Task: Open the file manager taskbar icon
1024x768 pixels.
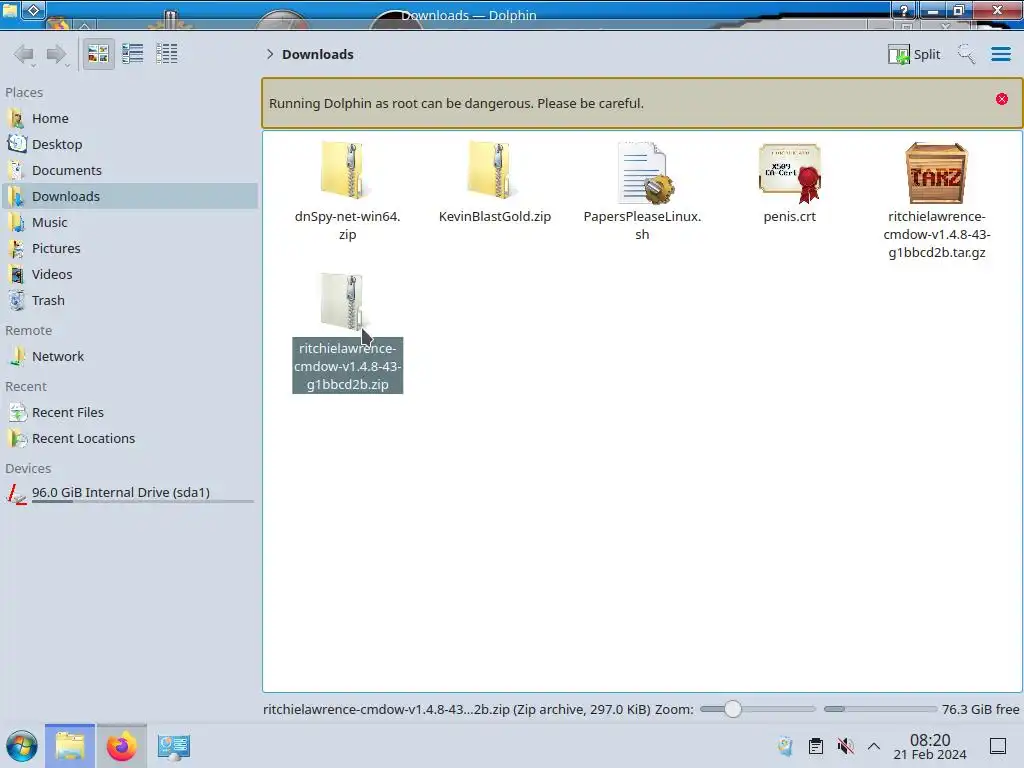Action: coord(70,746)
